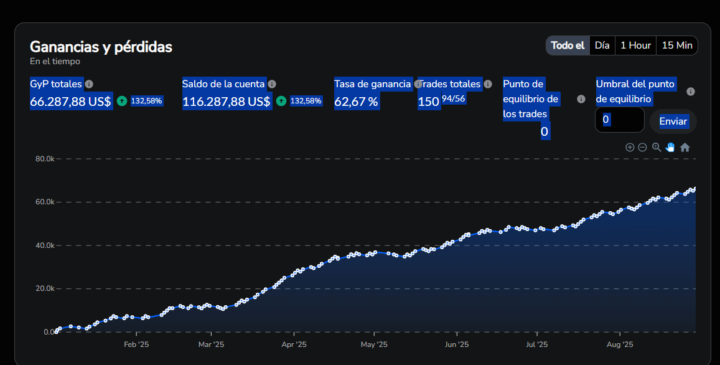Screen dimensions: 720x365
Task: Click info icon for Umbral del punto
Action: [690, 91]
